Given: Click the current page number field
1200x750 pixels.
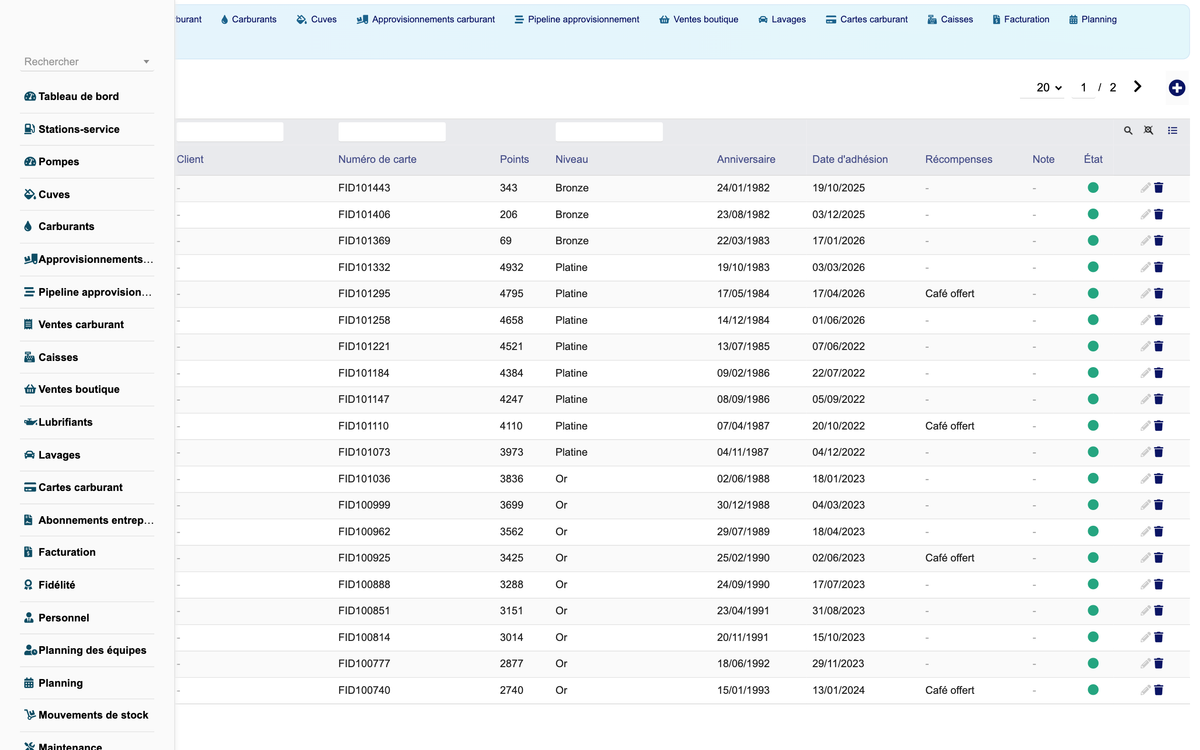Looking at the screenshot, I should (1083, 88).
